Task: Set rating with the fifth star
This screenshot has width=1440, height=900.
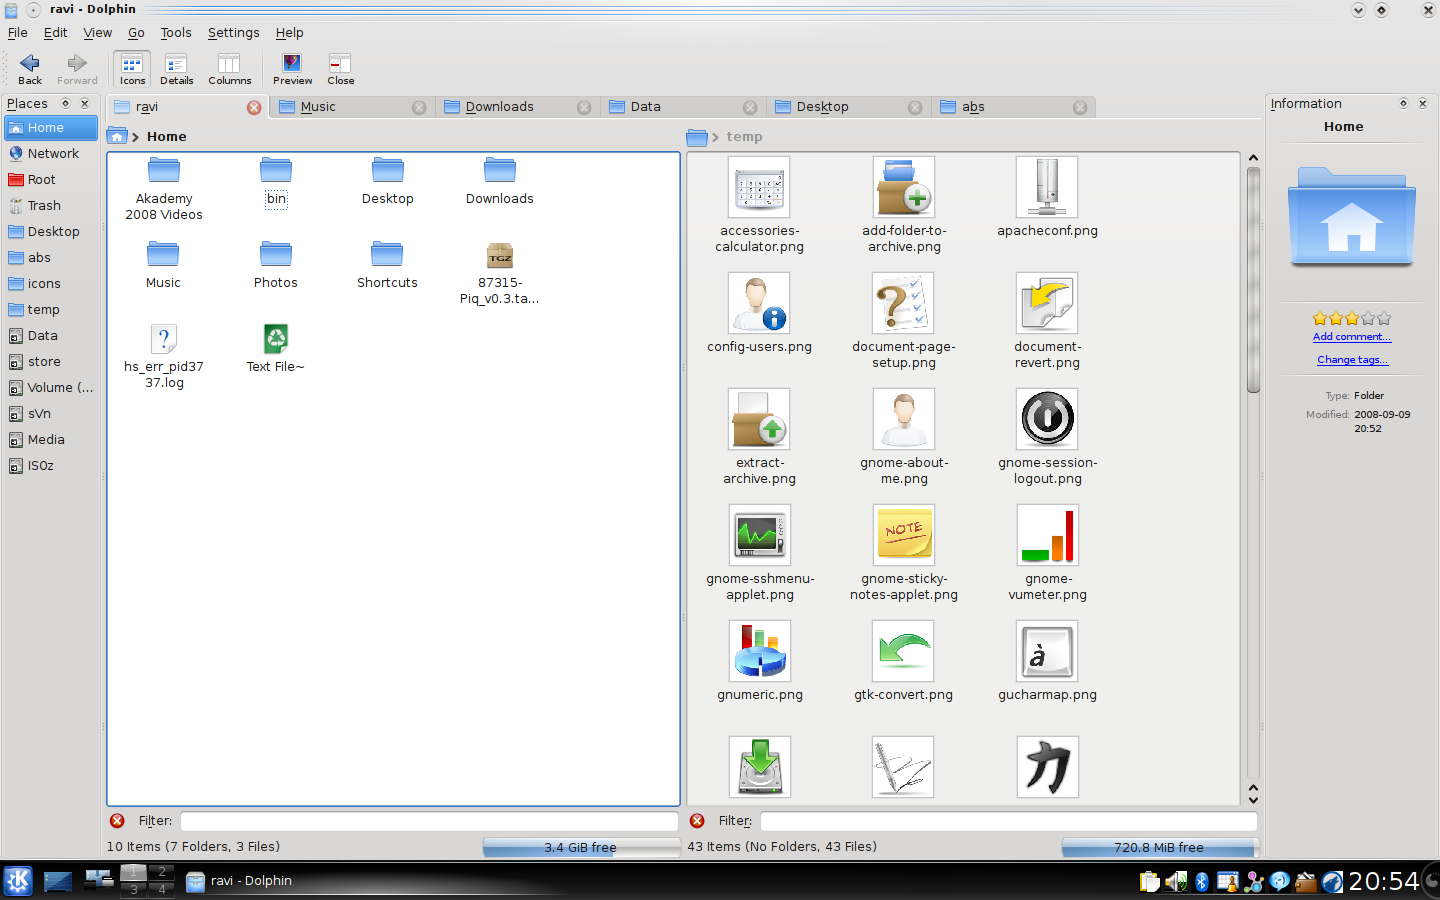Action: tap(1384, 319)
